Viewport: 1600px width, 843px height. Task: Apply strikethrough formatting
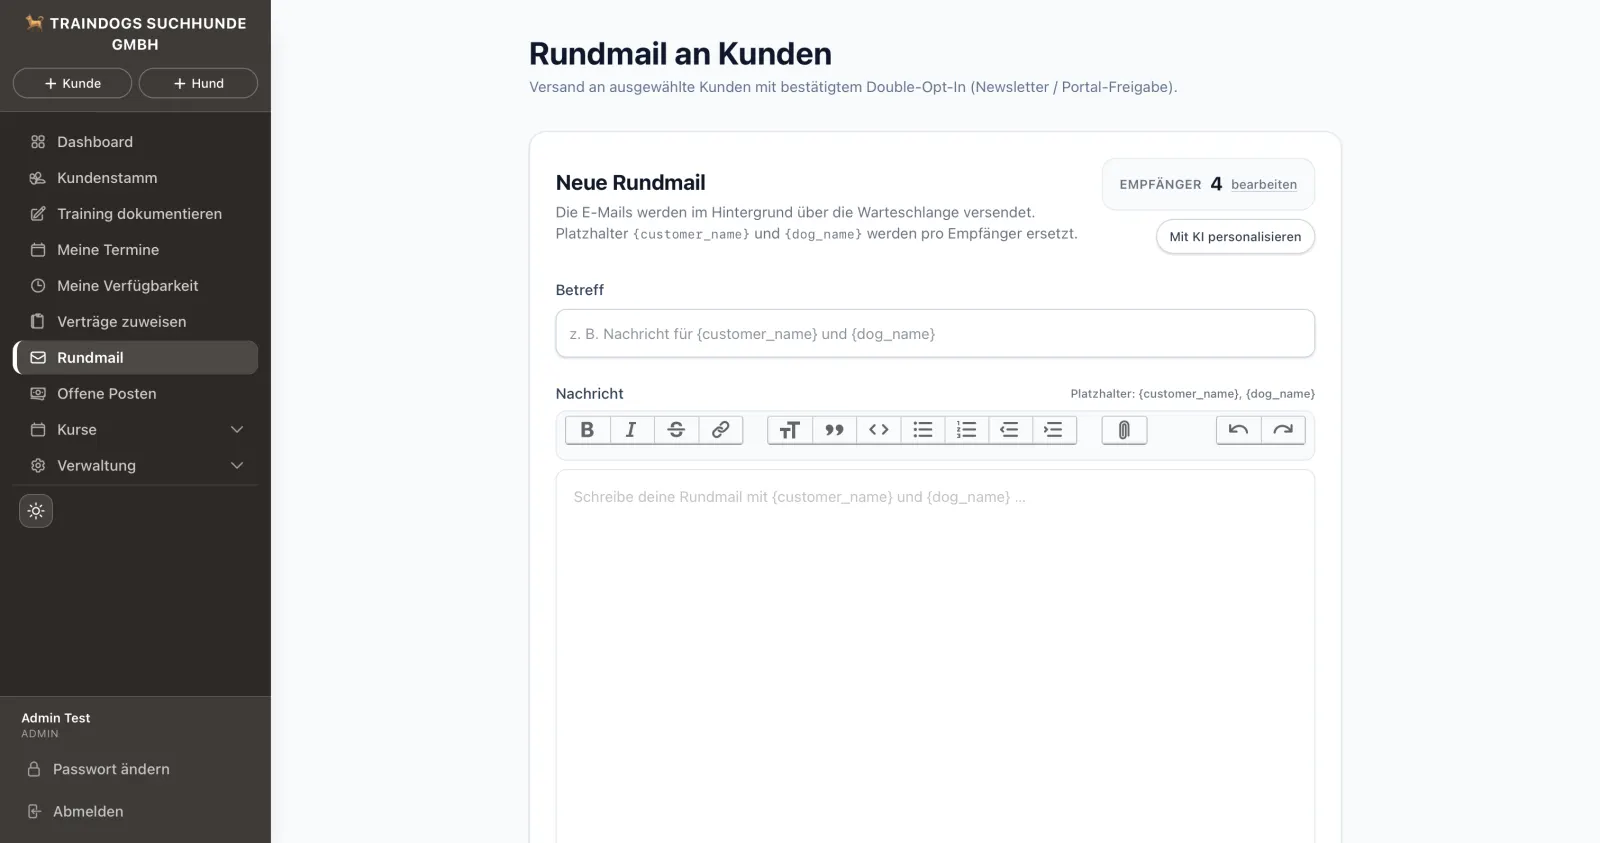(676, 430)
